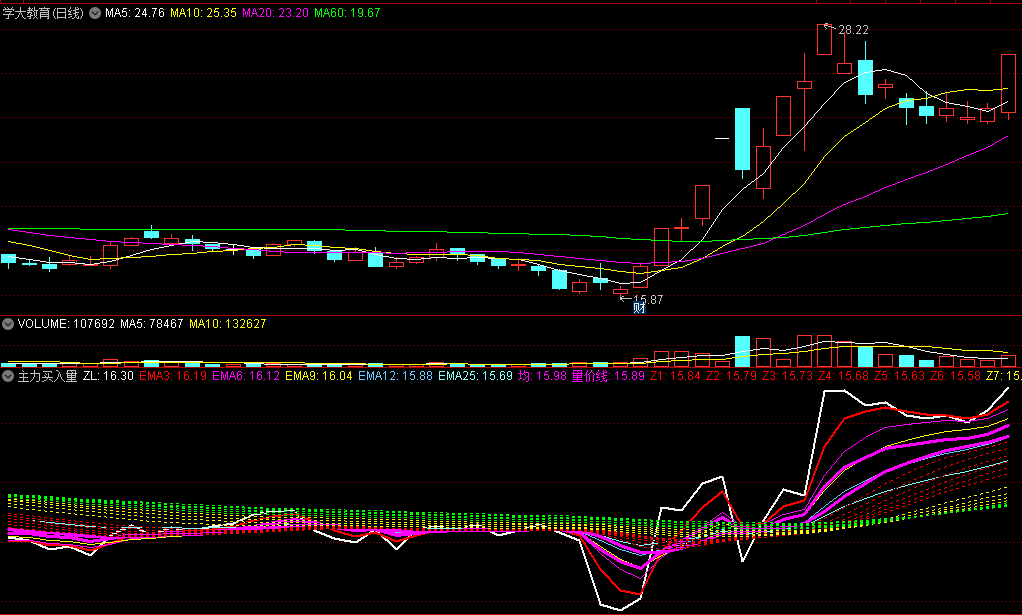Click the Z2: 15.79 label
This screenshot has width=1022, height=615.
coord(731,376)
